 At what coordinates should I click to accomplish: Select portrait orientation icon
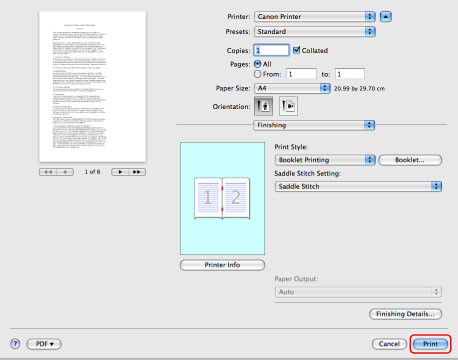(x=263, y=106)
